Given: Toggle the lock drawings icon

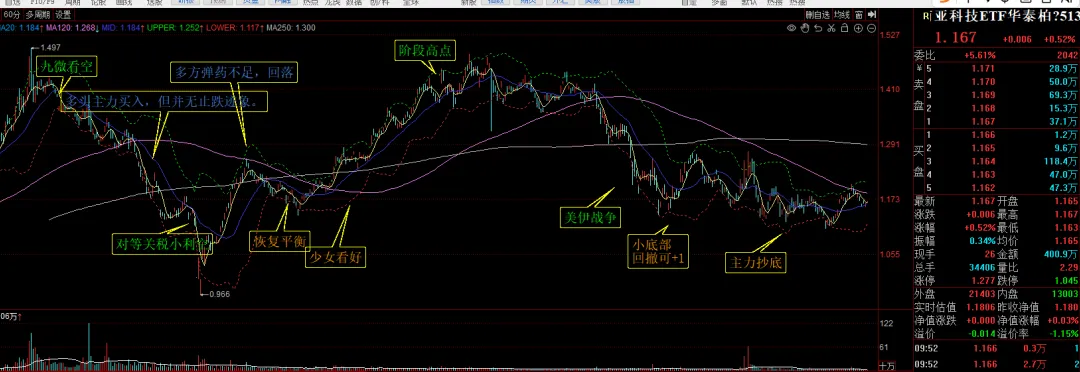Looking at the screenshot, I should pos(844,28).
